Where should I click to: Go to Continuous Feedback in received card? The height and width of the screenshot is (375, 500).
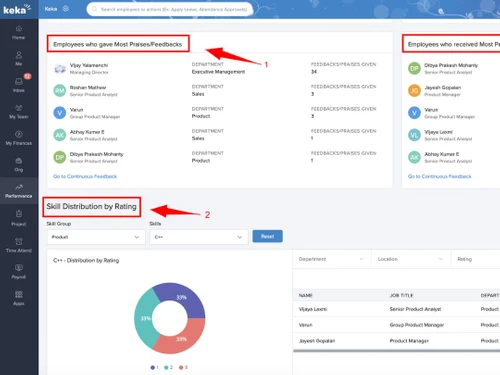coord(440,176)
